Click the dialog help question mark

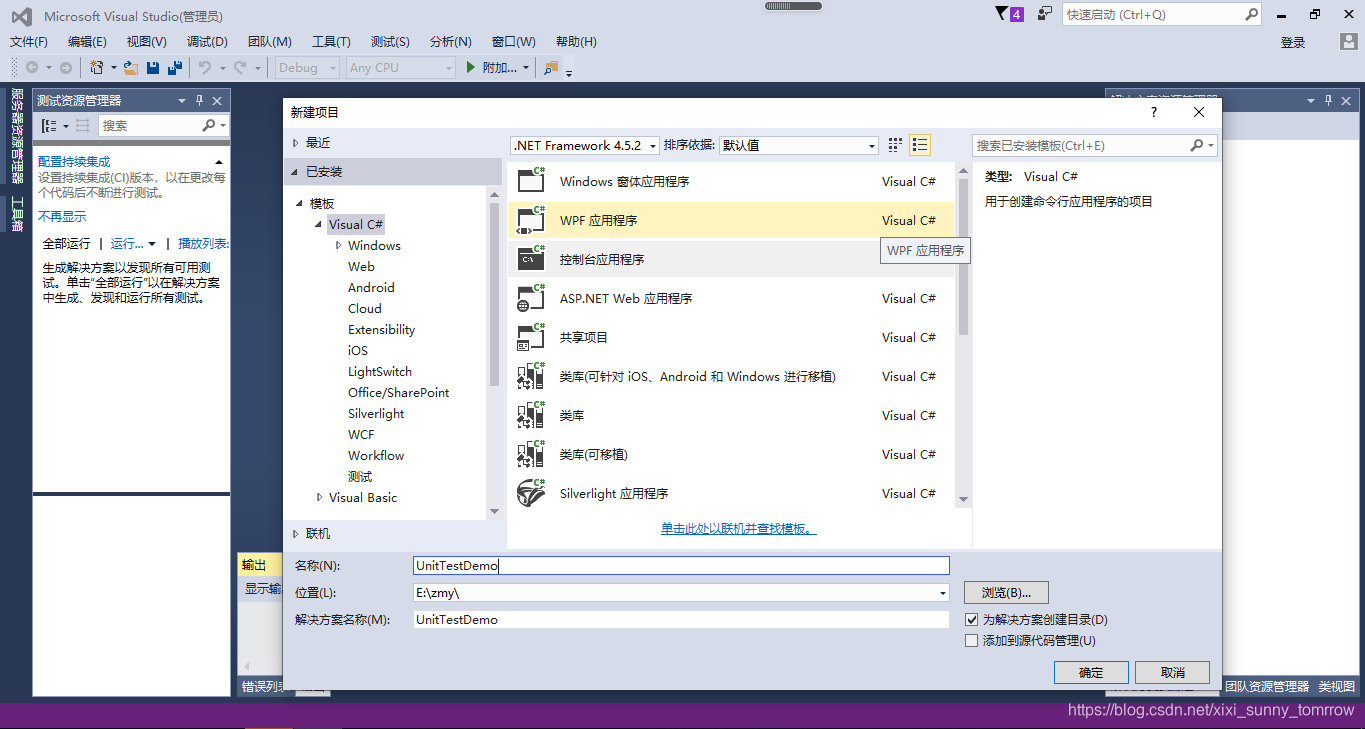click(1153, 112)
